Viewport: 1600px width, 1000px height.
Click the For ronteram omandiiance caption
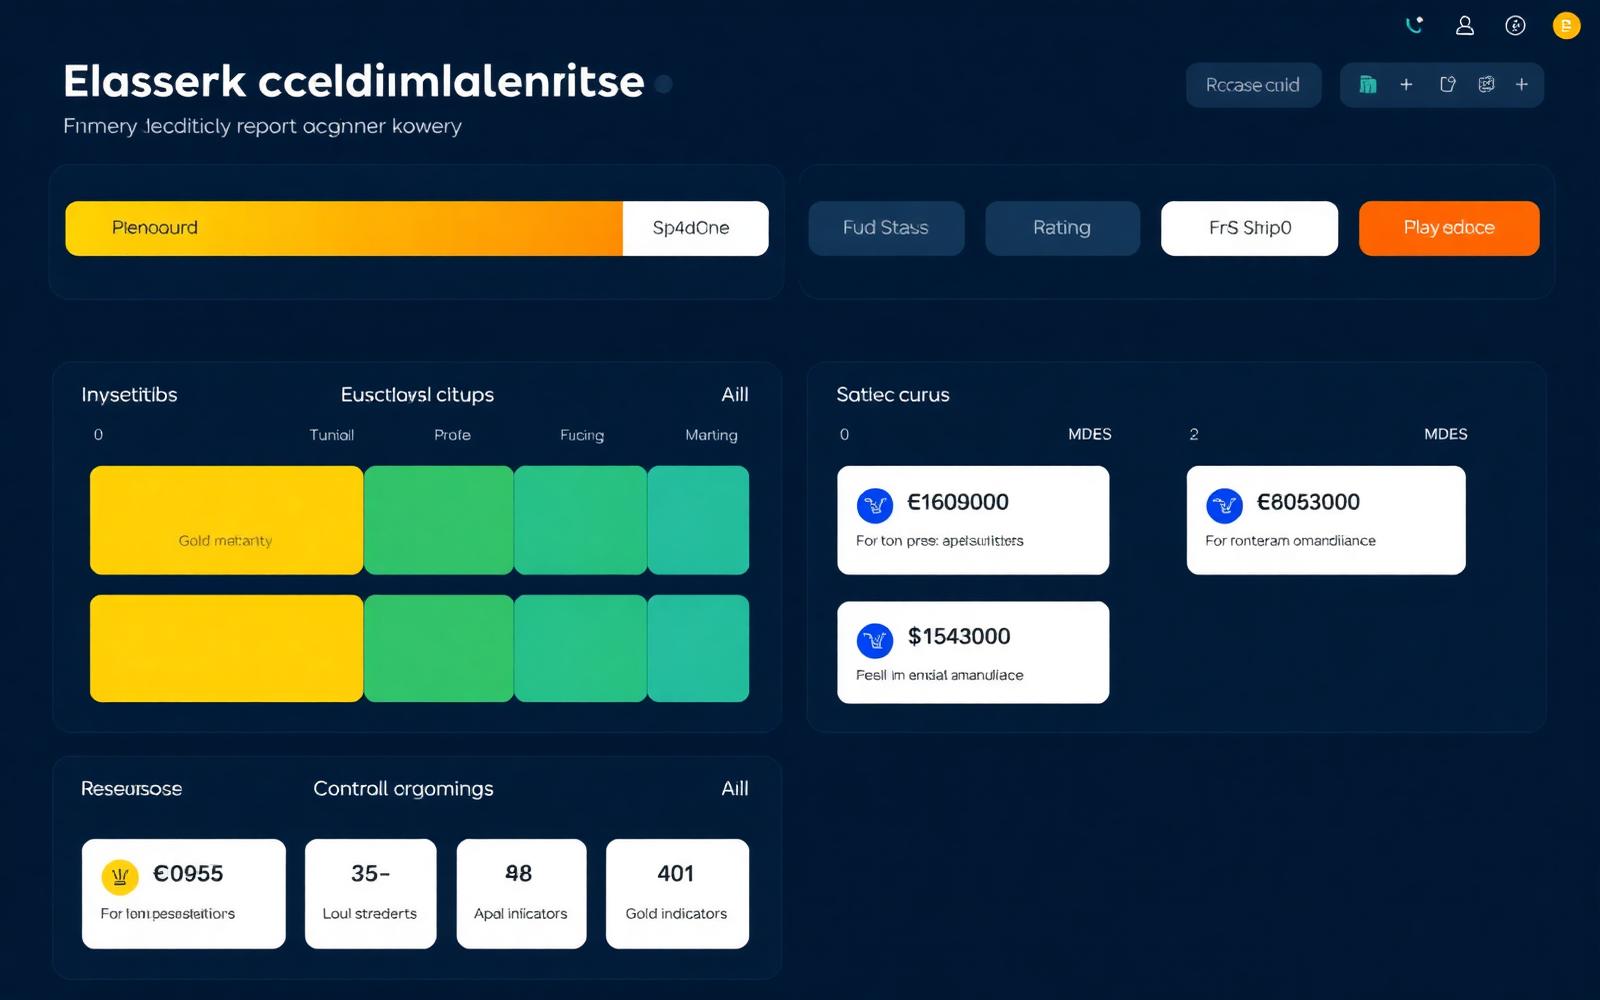(x=1290, y=541)
